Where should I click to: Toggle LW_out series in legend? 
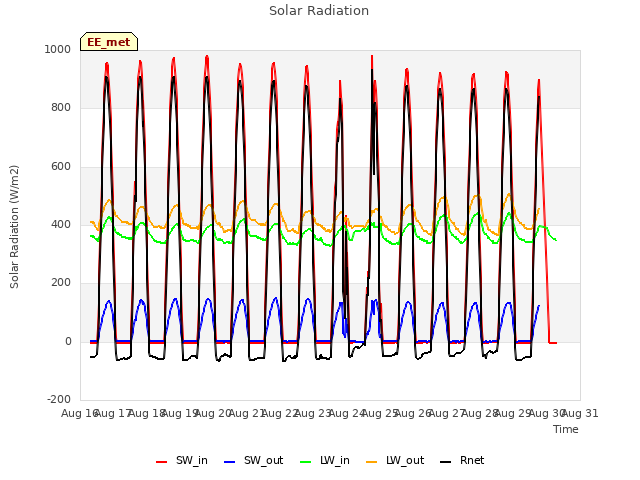coord(395,460)
